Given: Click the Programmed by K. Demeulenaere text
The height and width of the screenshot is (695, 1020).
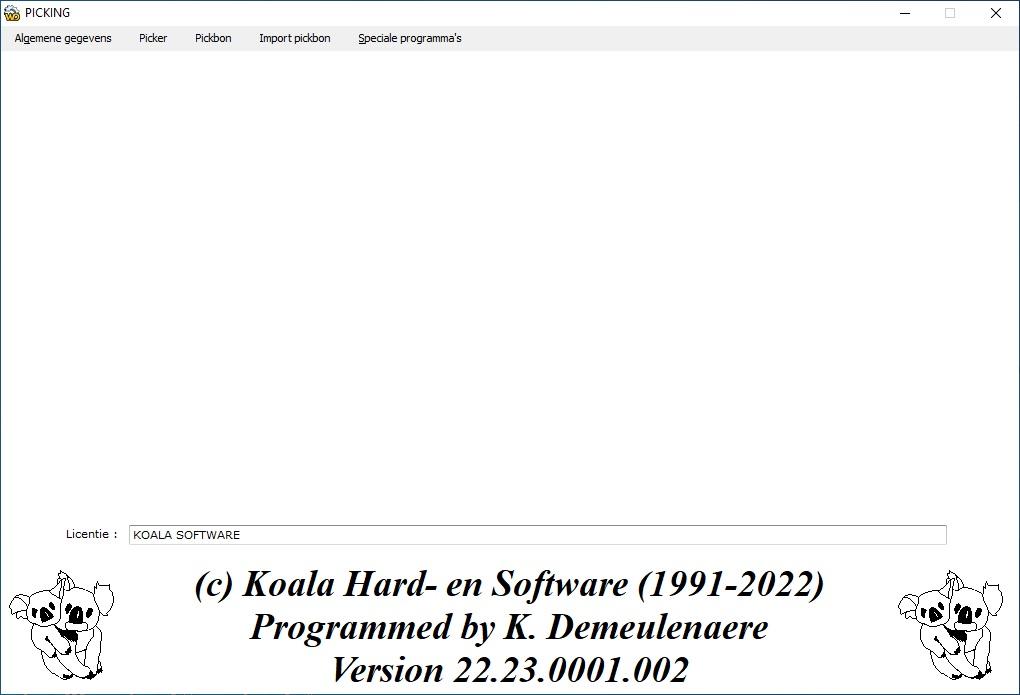Looking at the screenshot, I should (509, 627).
